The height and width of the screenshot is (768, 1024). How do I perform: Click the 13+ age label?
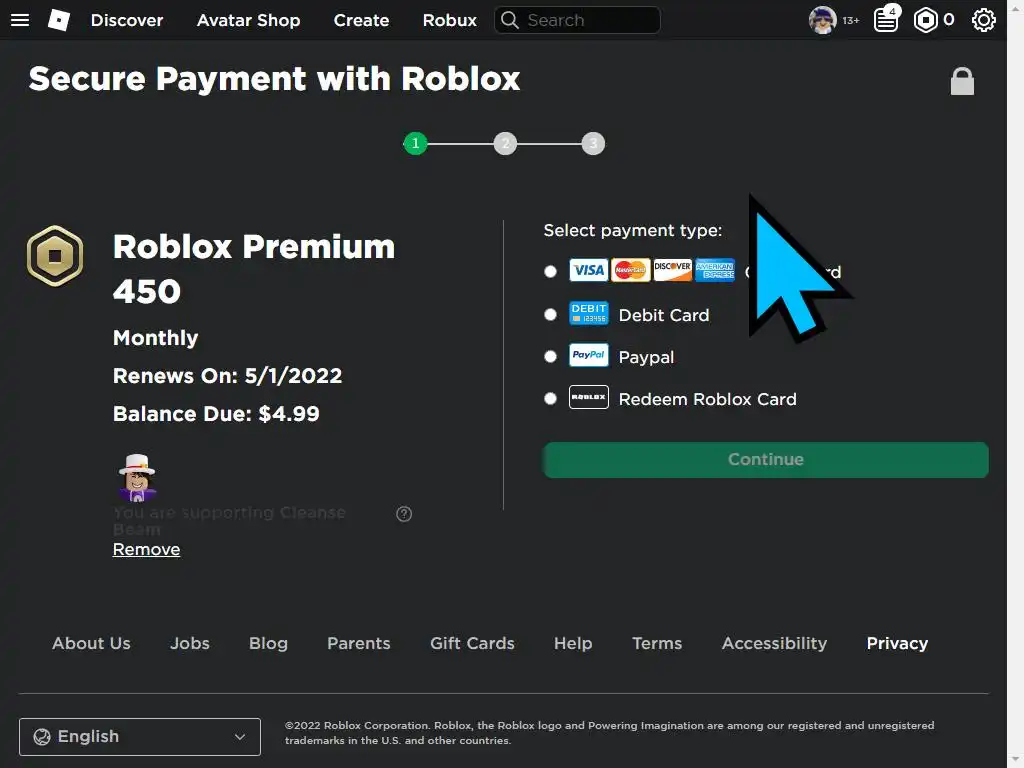[x=851, y=21]
